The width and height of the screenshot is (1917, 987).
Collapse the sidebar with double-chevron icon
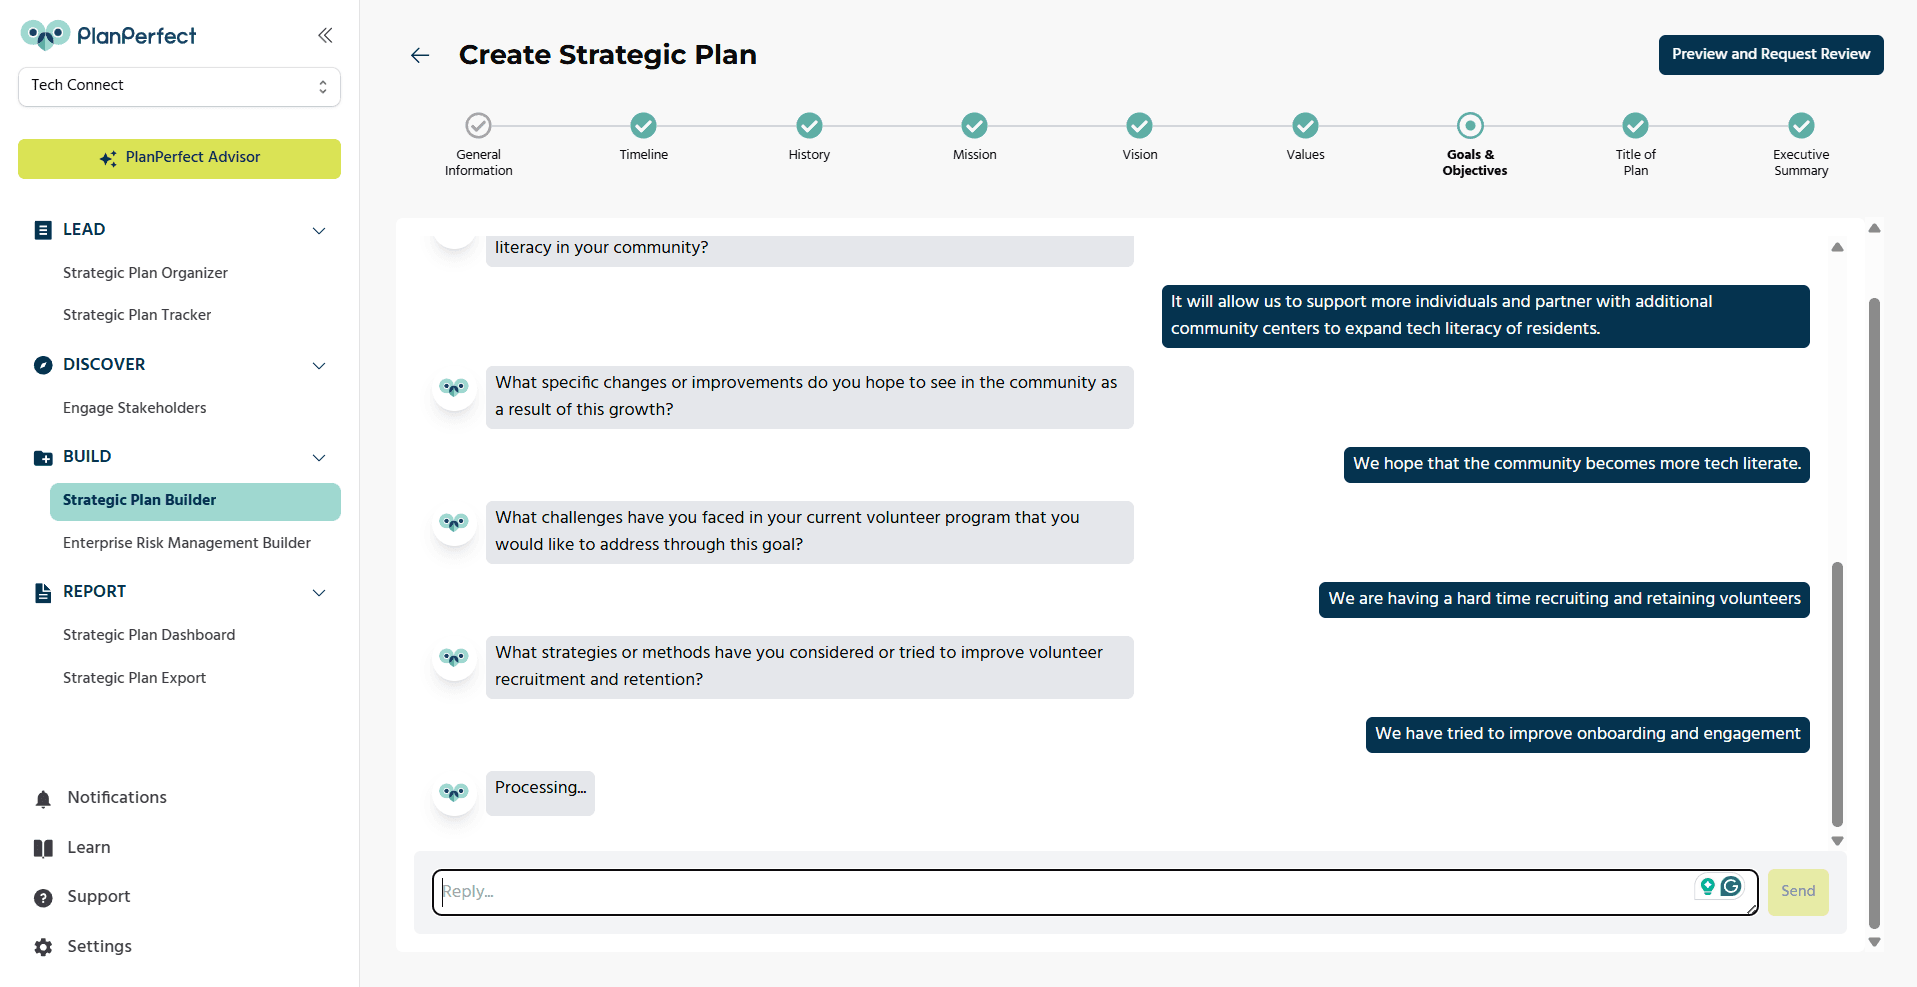click(x=325, y=36)
